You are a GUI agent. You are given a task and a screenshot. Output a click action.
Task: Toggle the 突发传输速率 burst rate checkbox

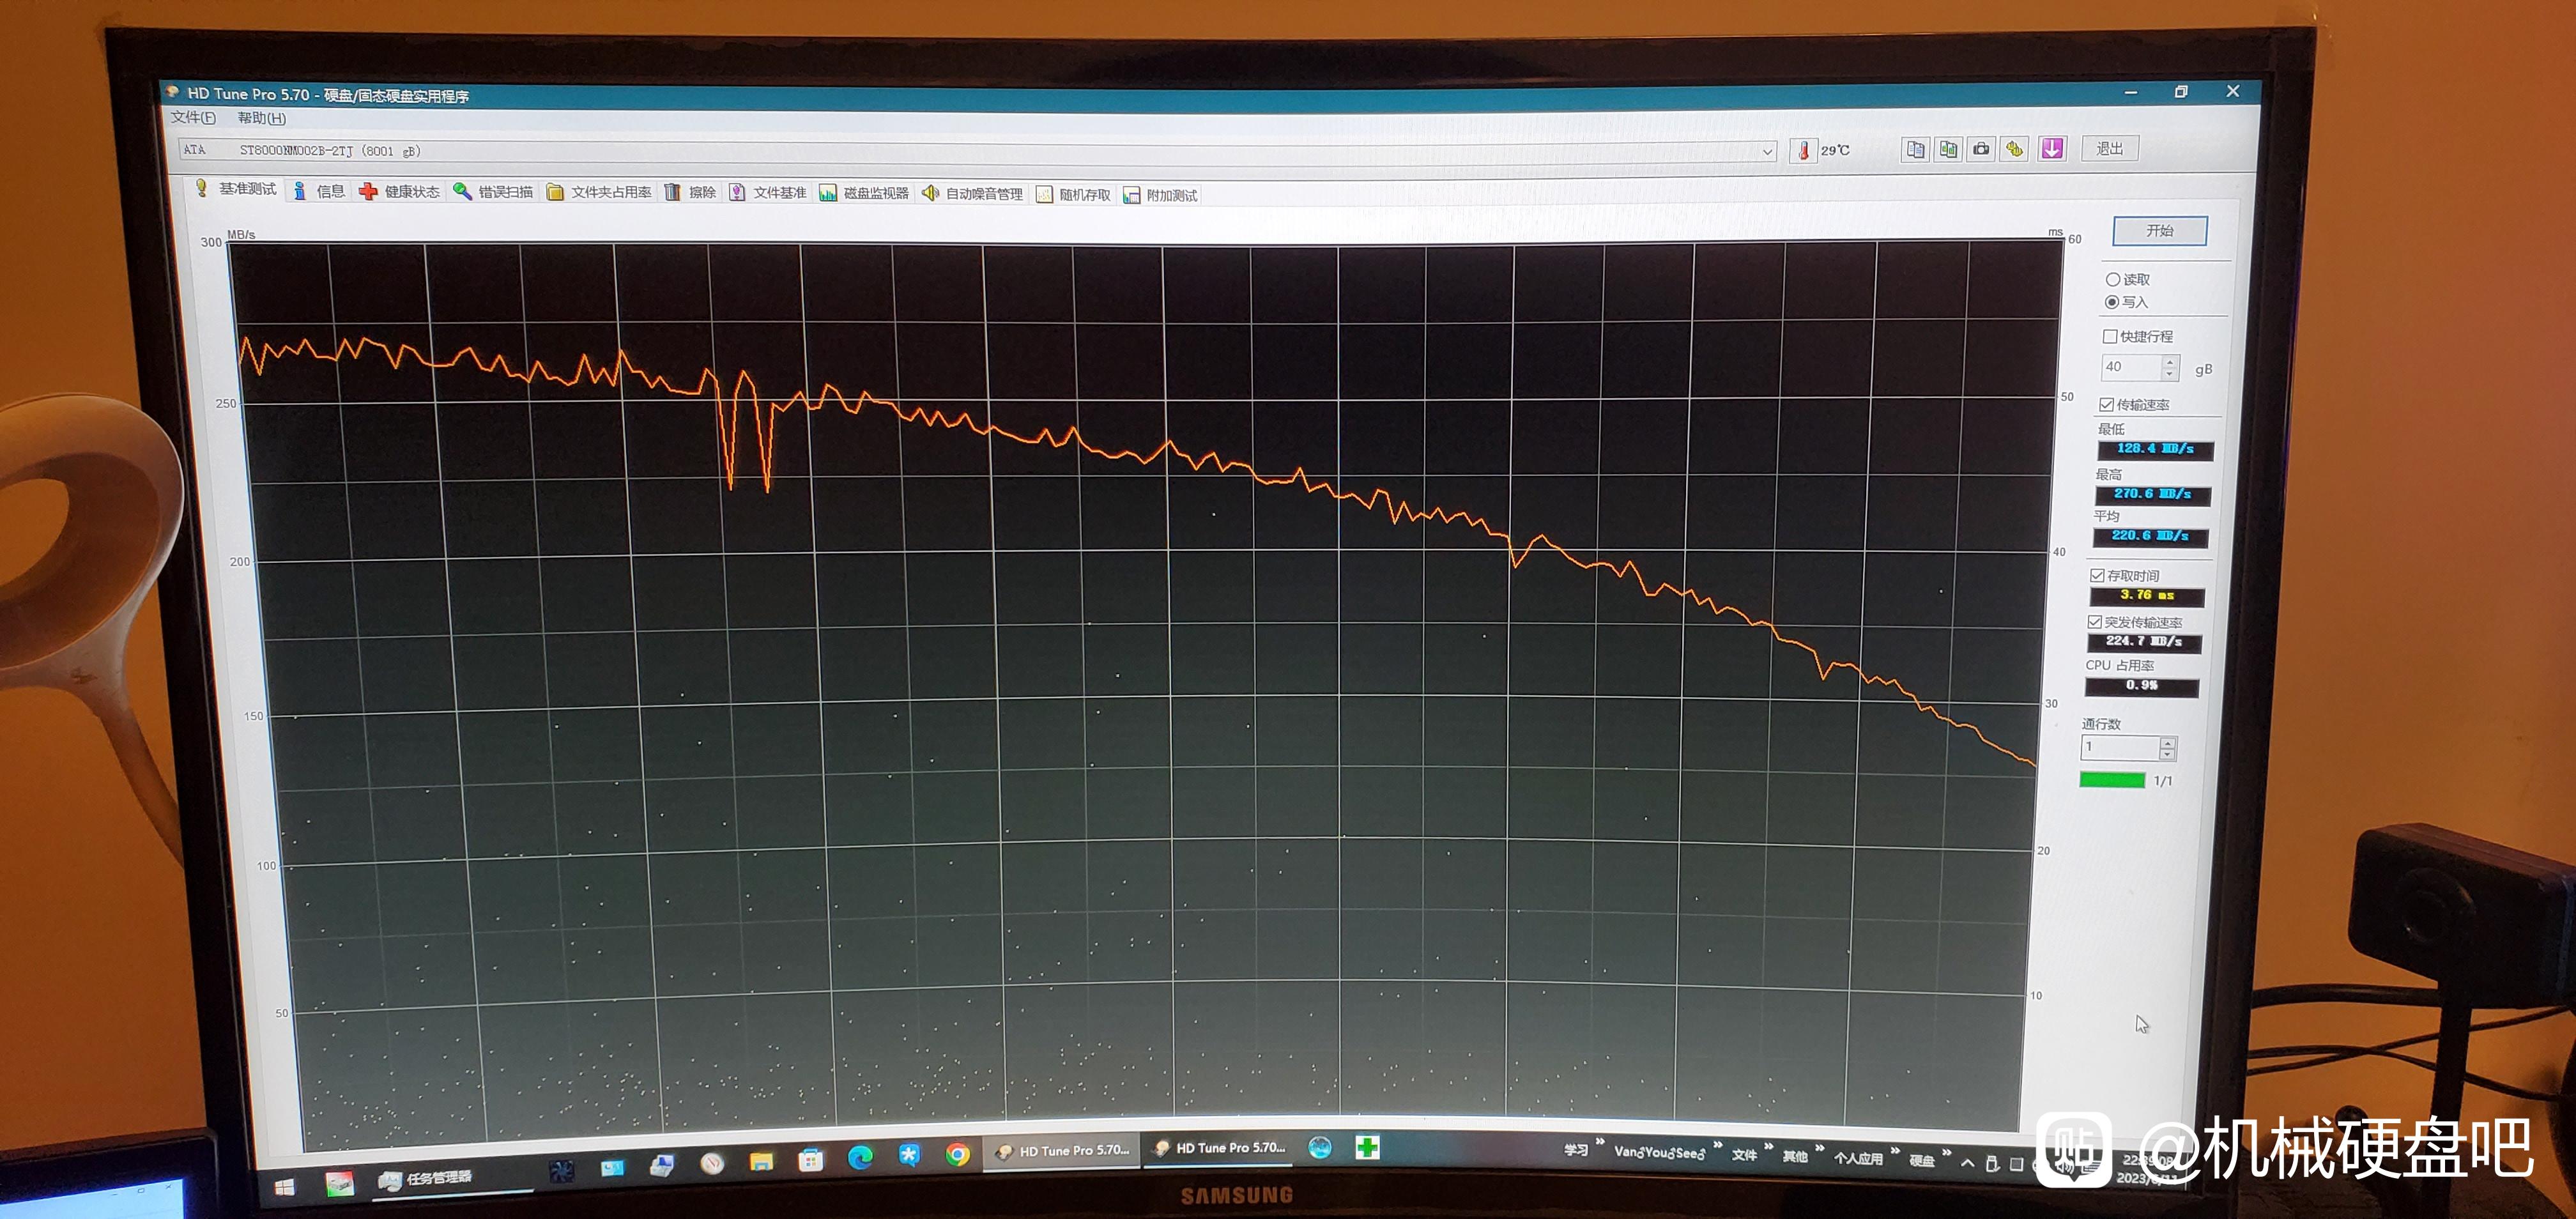point(2094,622)
